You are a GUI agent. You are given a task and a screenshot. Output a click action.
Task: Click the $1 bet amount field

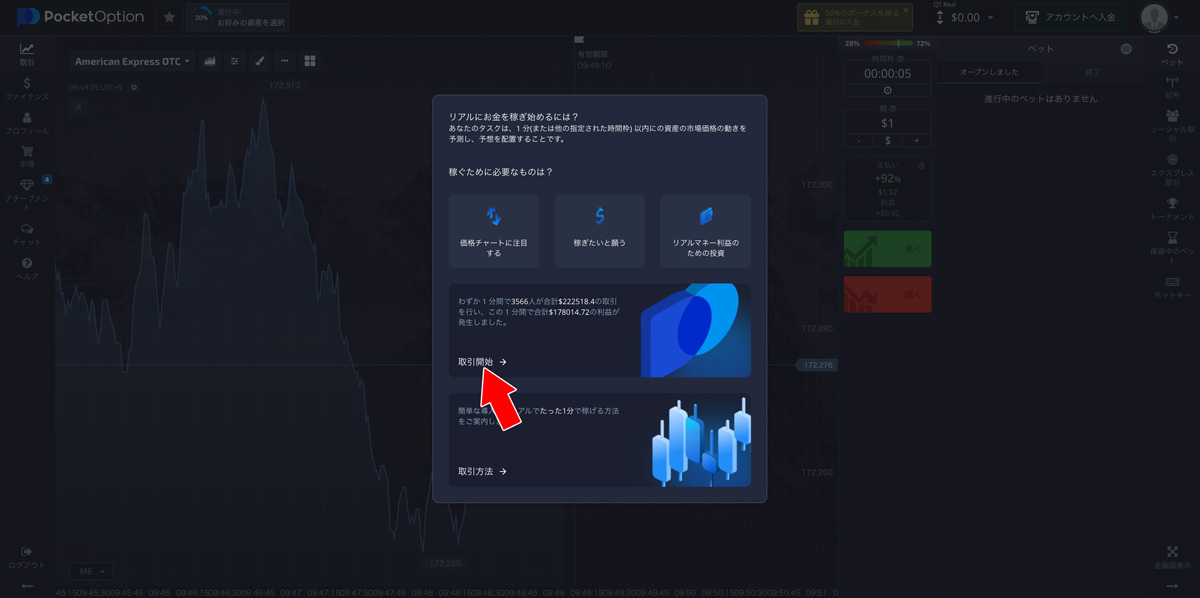tap(887, 120)
